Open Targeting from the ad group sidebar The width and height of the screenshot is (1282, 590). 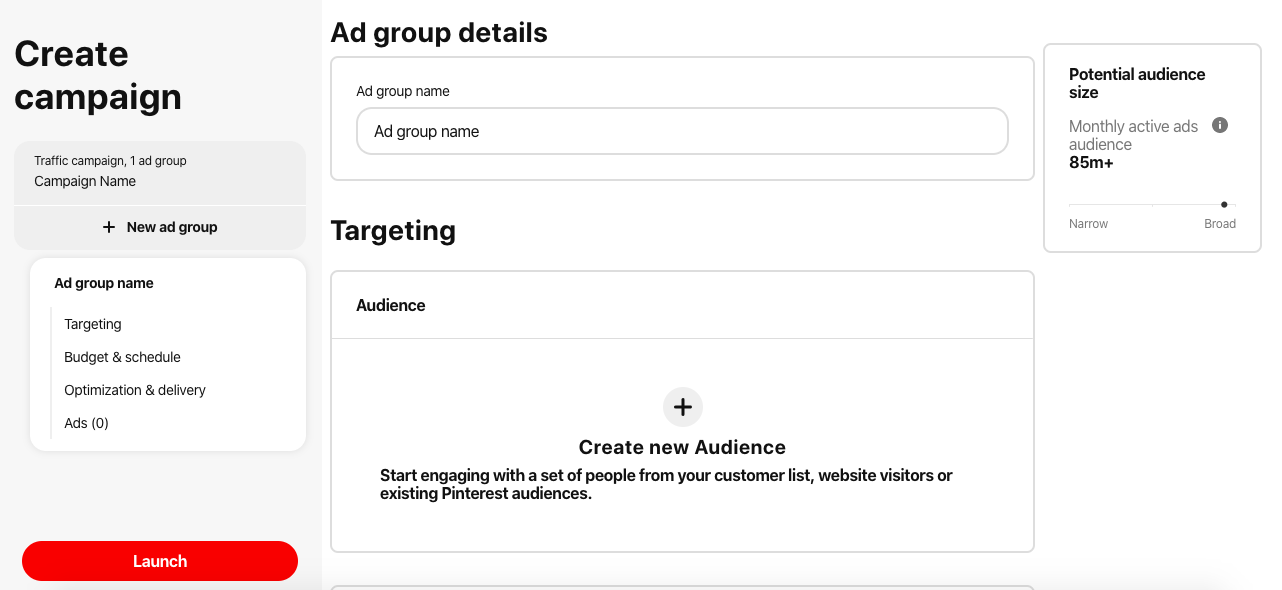(x=93, y=324)
